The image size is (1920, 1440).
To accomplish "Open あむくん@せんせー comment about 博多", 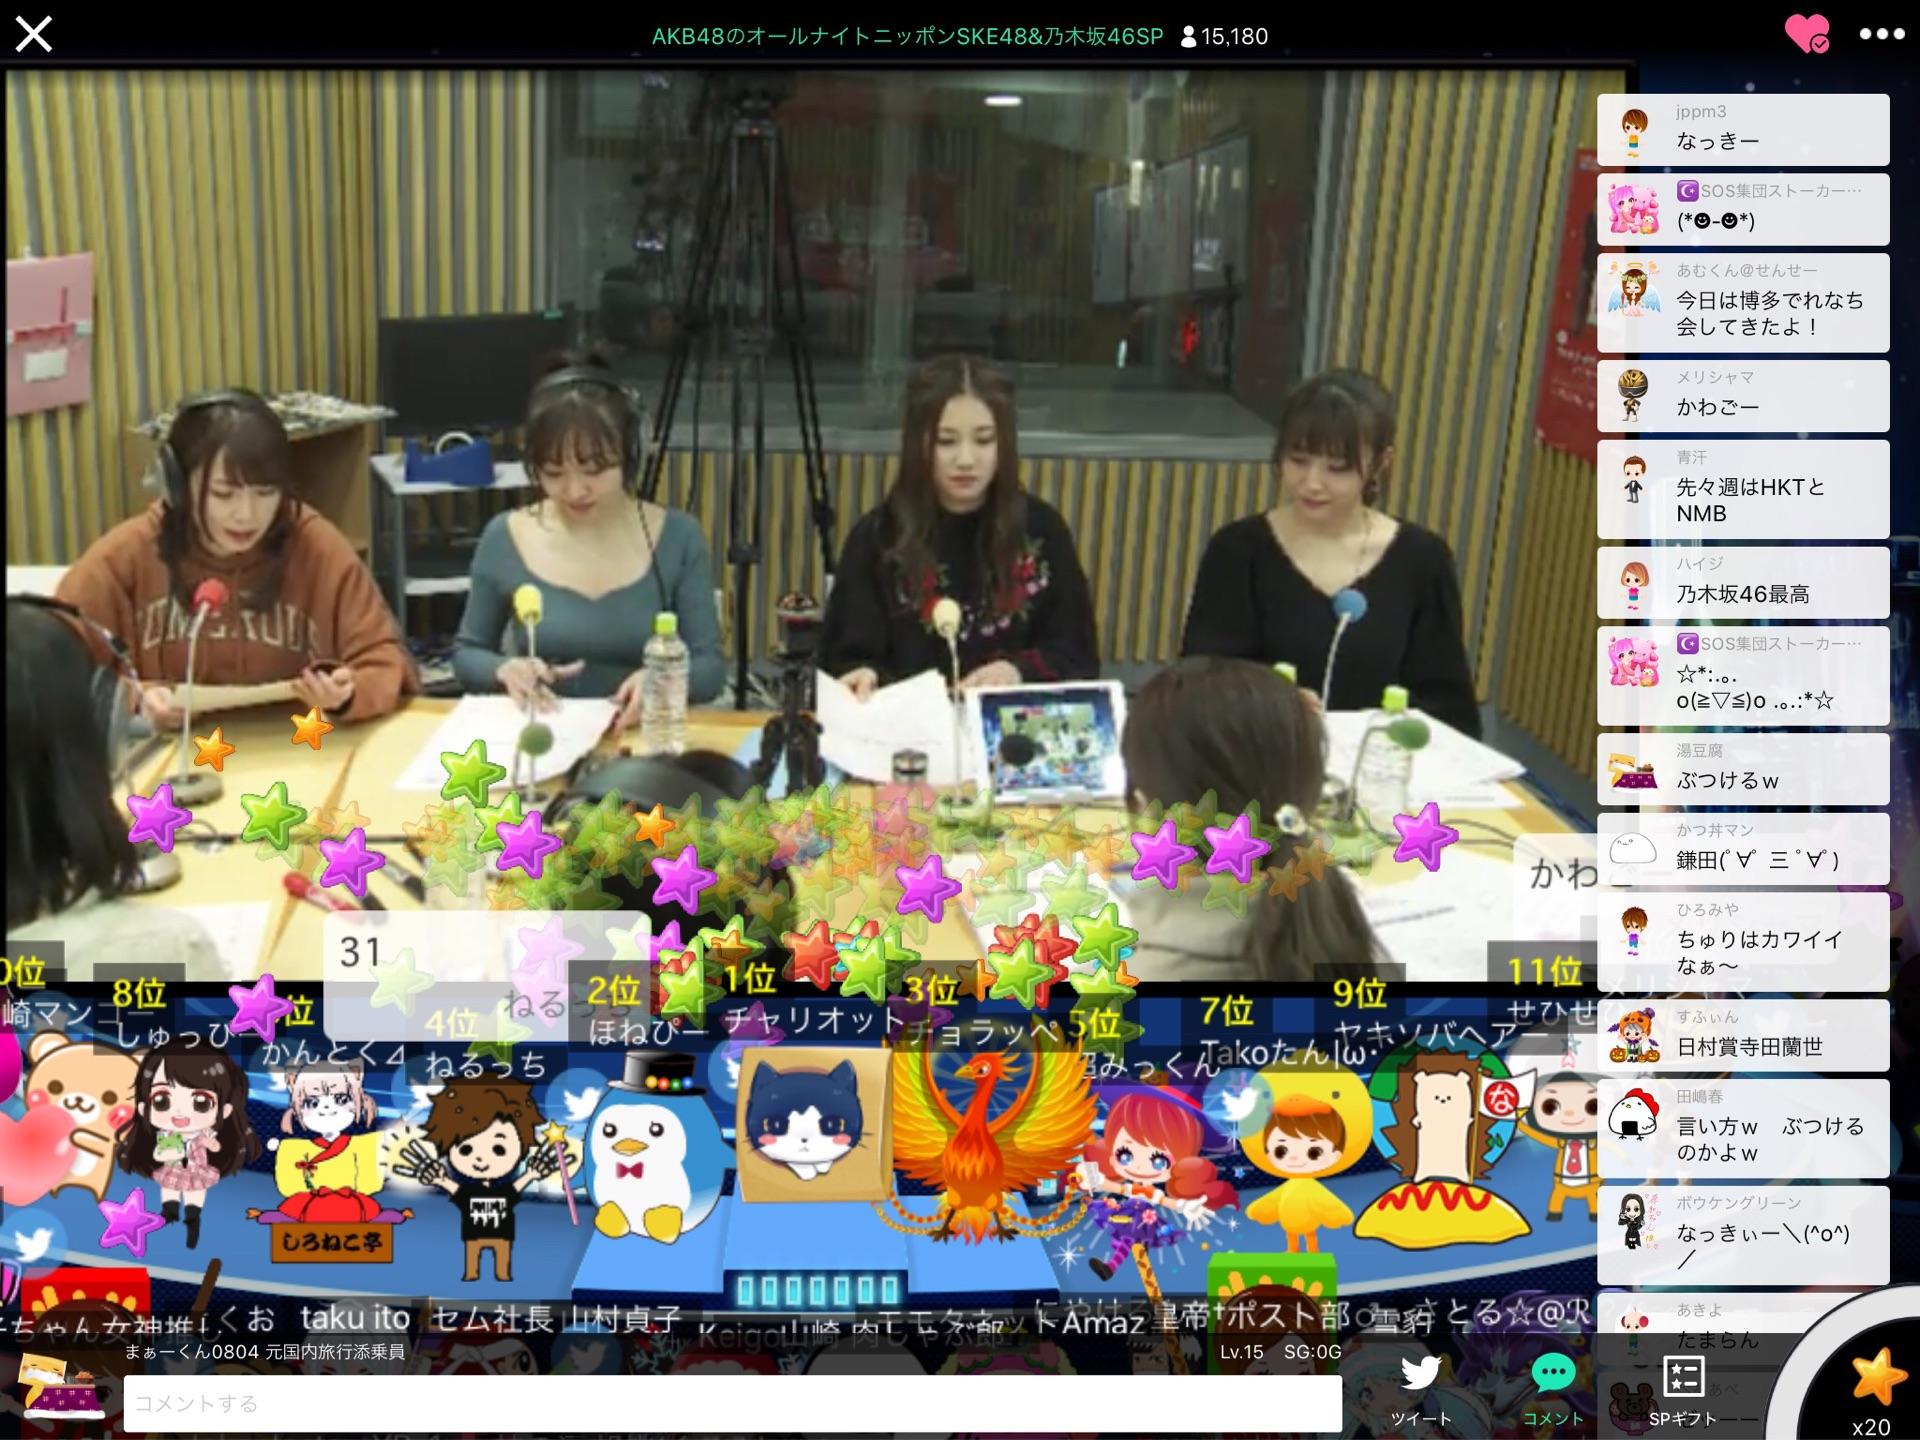I will (x=1743, y=302).
